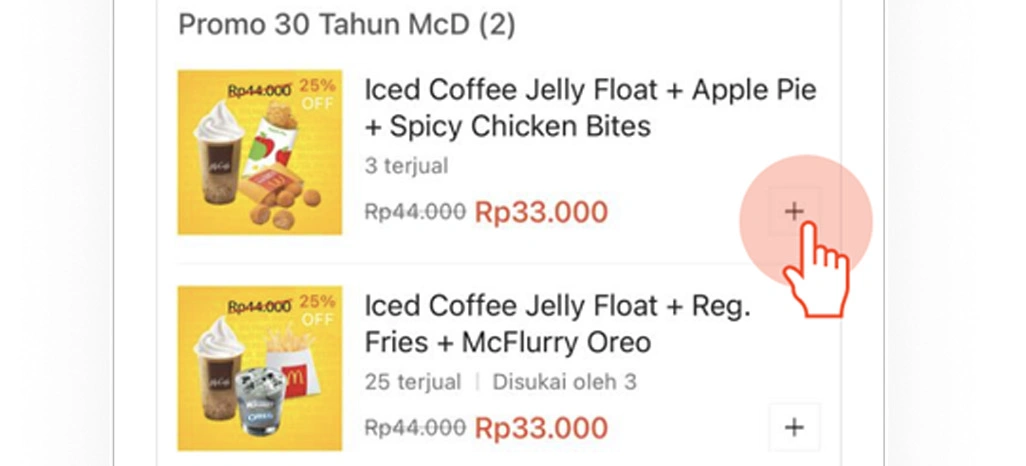This screenshot has width=1026, height=466.
Task: Add McFlurry Oreo combo with plus icon
Action: tap(794, 427)
